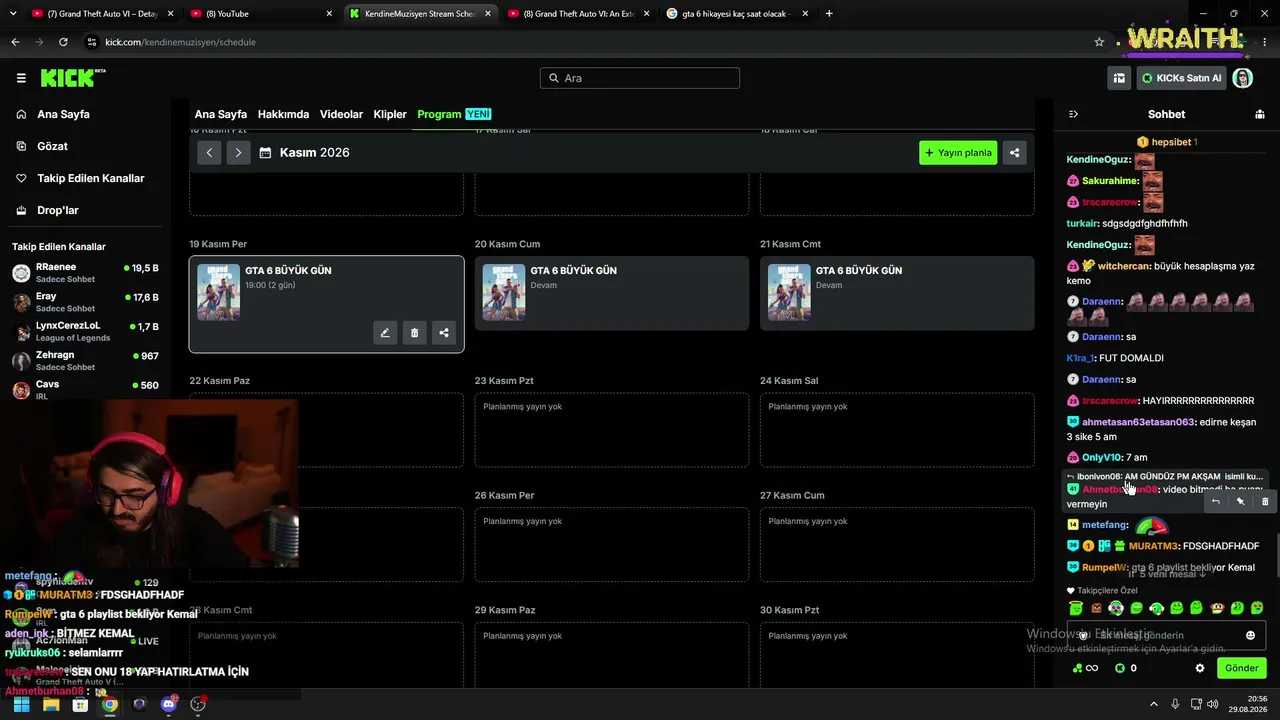Open Eray channel in followed list
Viewport: 1280px width, 720px height.
coord(85,302)
